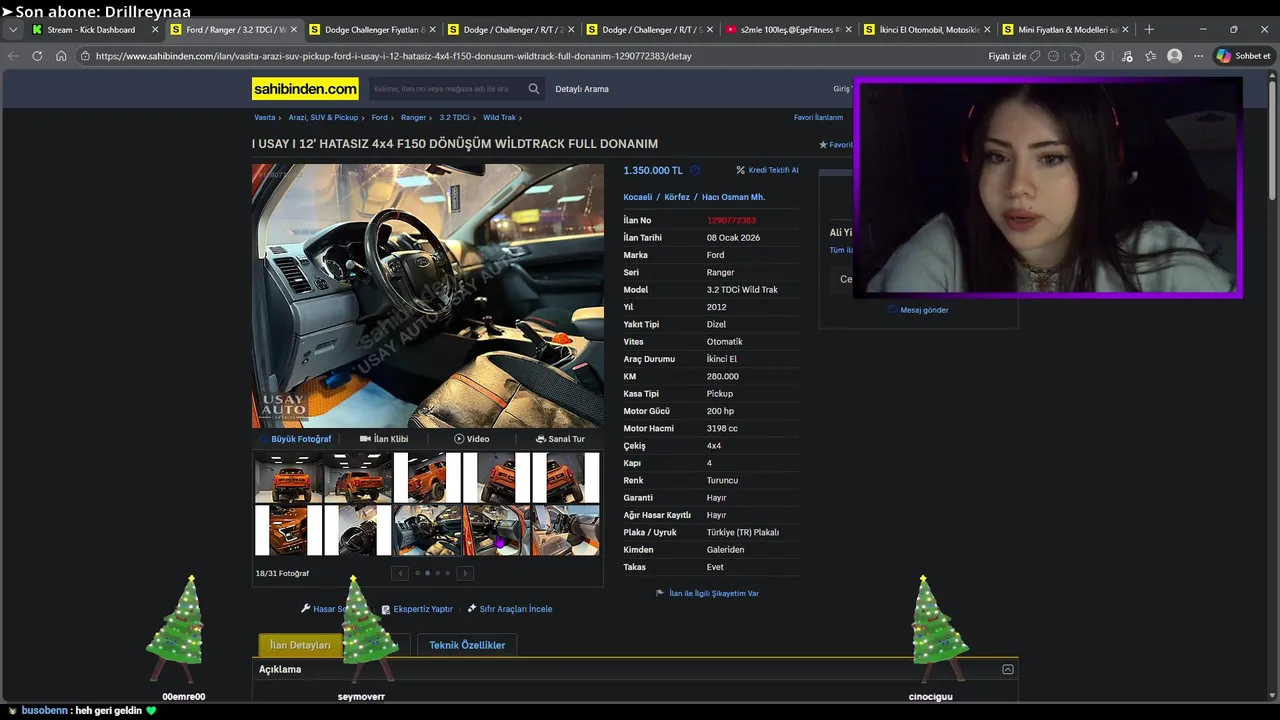The height and width of the screenshot is (720, 1280).
Task: Open İlan Klibi clip
Action: coord(384,439)
